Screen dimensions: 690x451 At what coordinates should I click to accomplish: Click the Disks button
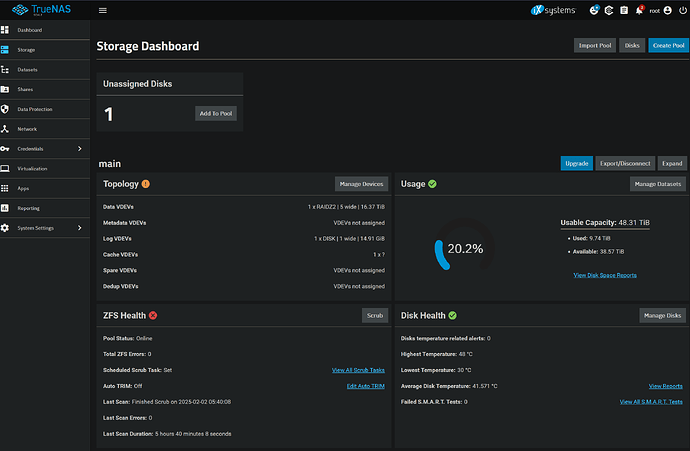coord(632,45)
